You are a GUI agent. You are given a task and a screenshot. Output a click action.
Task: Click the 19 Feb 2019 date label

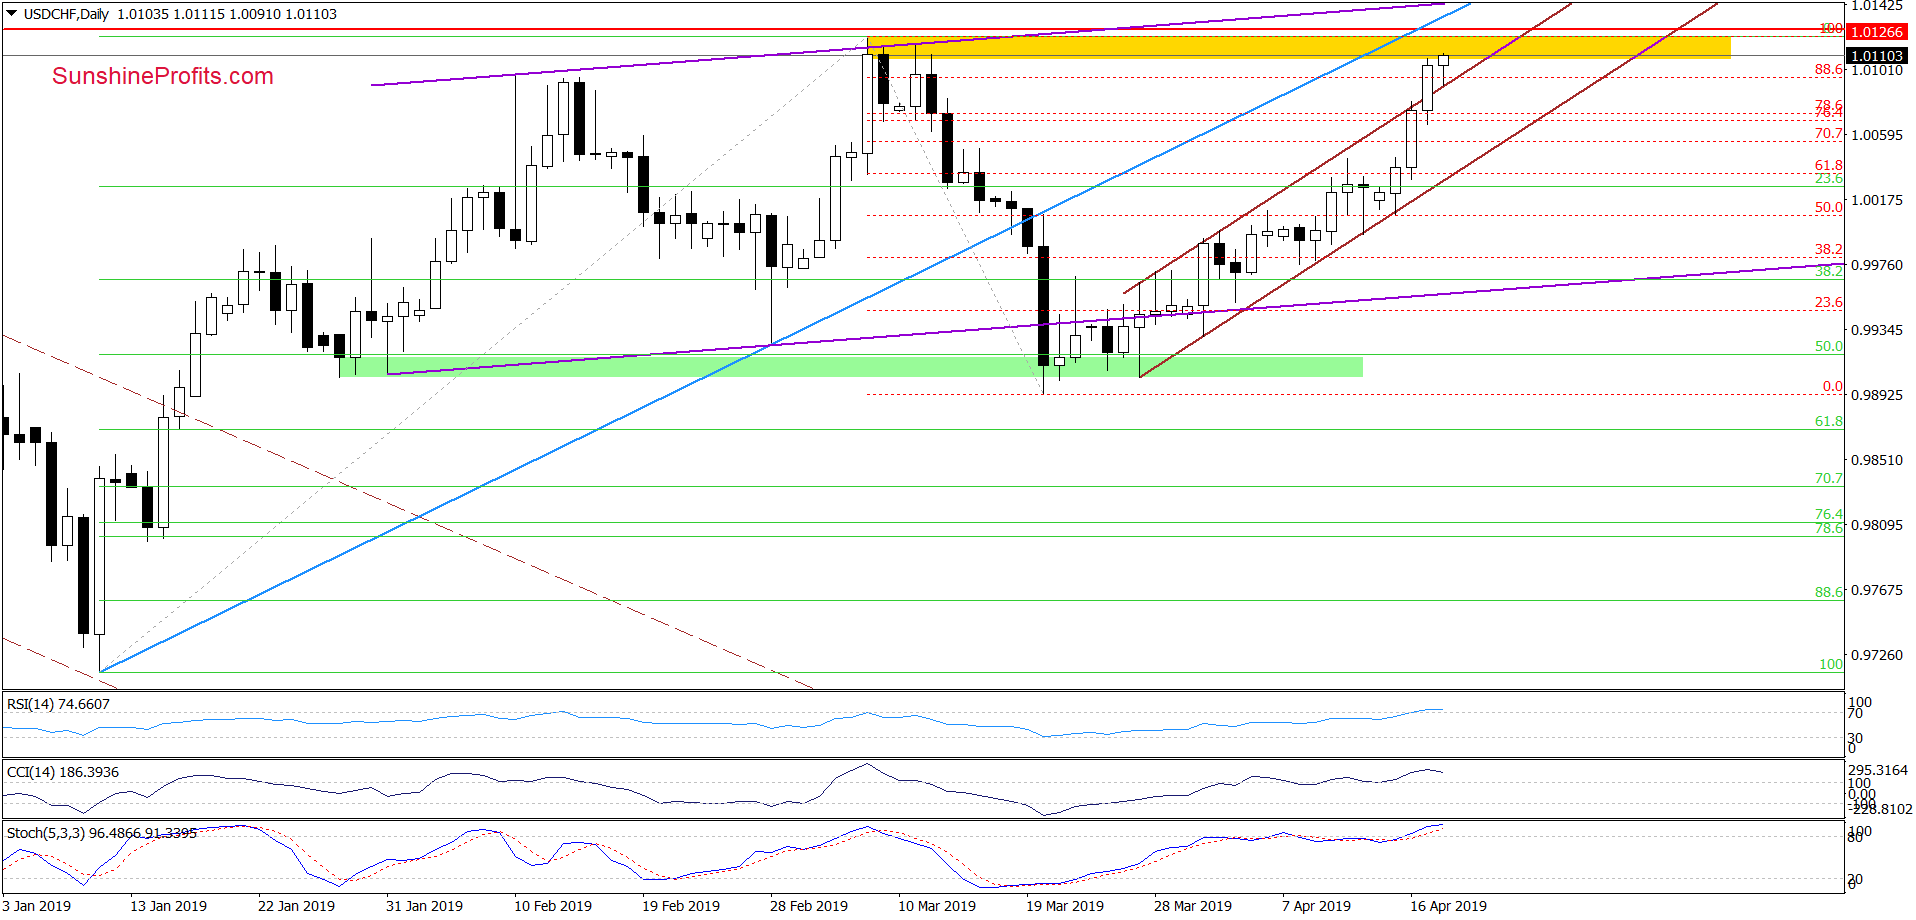click(x=681, y=906)
